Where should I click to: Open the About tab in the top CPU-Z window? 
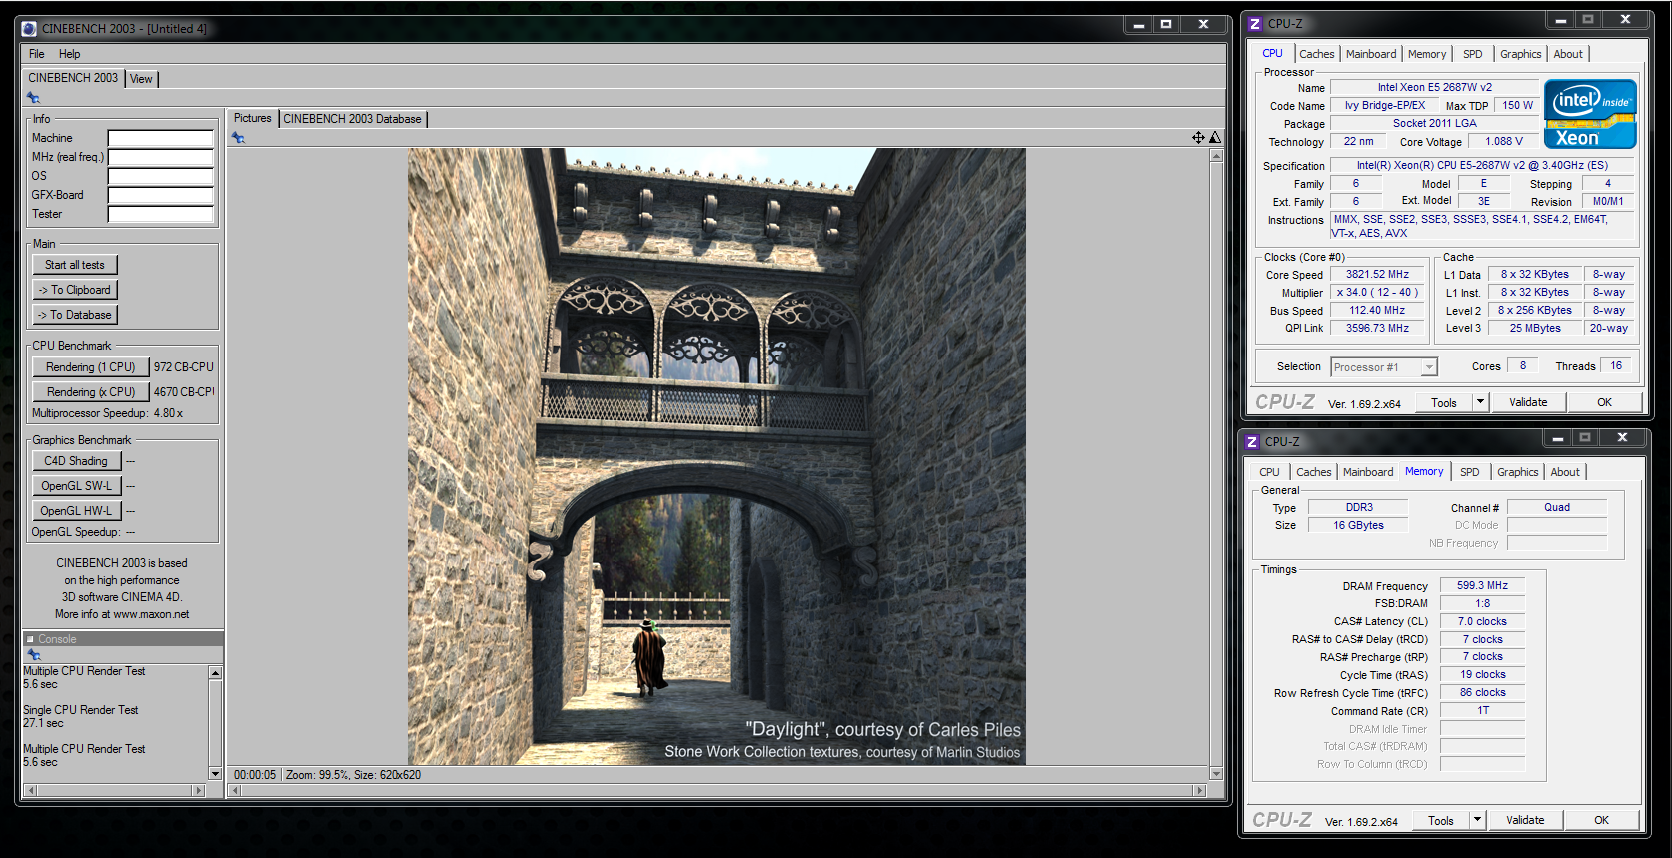click(1568, 54)
